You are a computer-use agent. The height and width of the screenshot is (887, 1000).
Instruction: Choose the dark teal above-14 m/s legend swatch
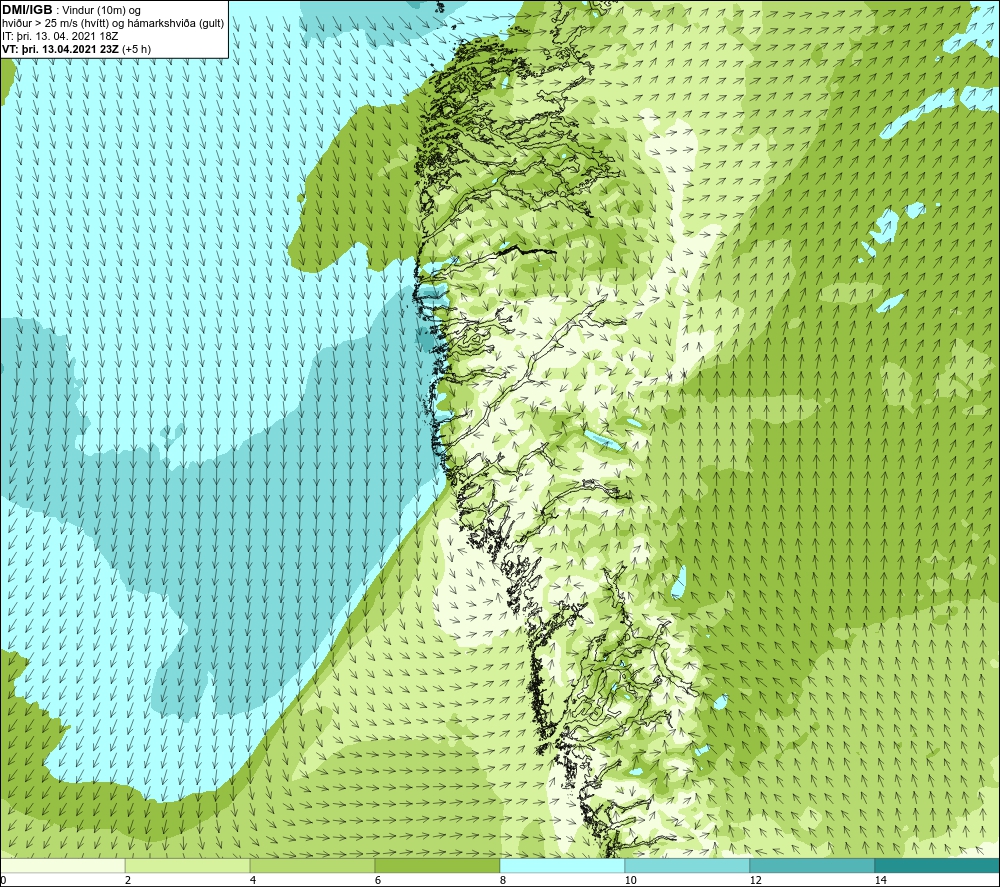click(938, 865)
